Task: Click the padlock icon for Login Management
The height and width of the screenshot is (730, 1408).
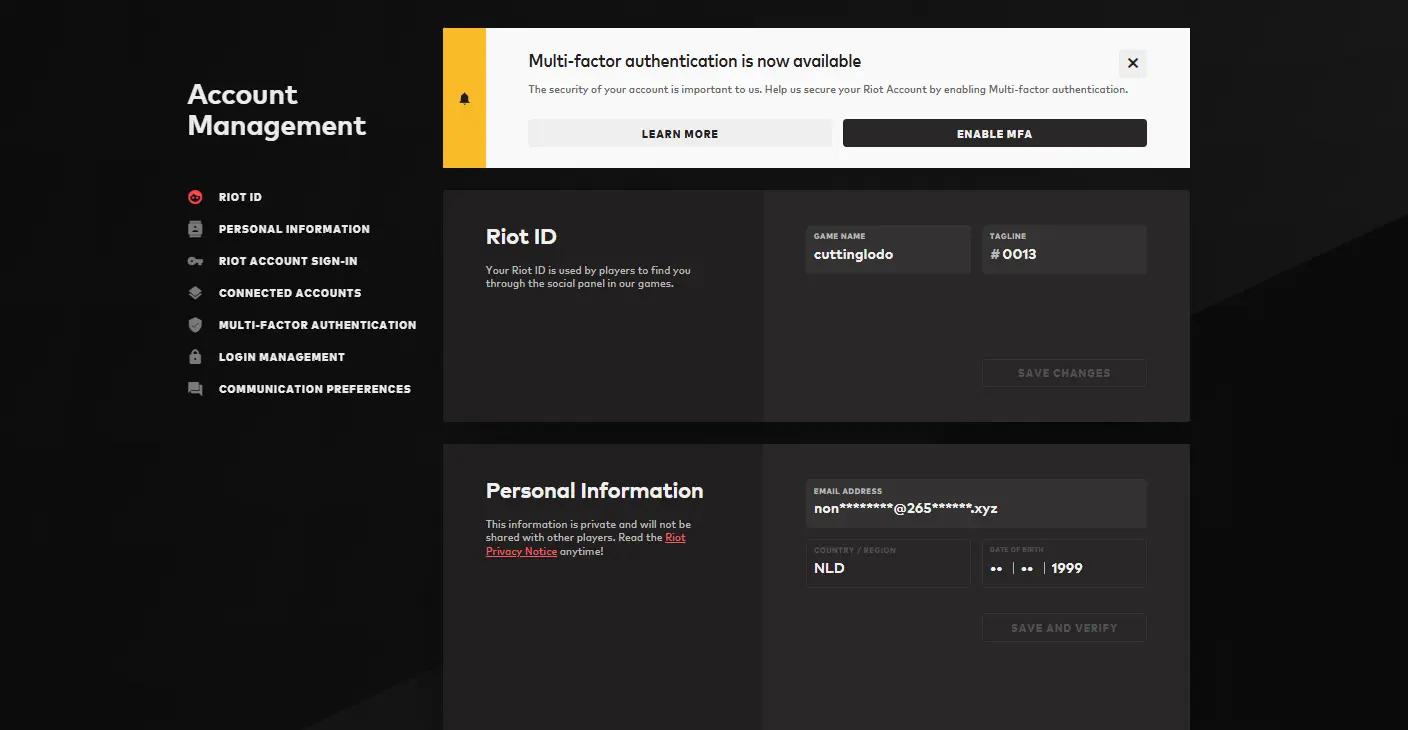Action: pos(195,357)
